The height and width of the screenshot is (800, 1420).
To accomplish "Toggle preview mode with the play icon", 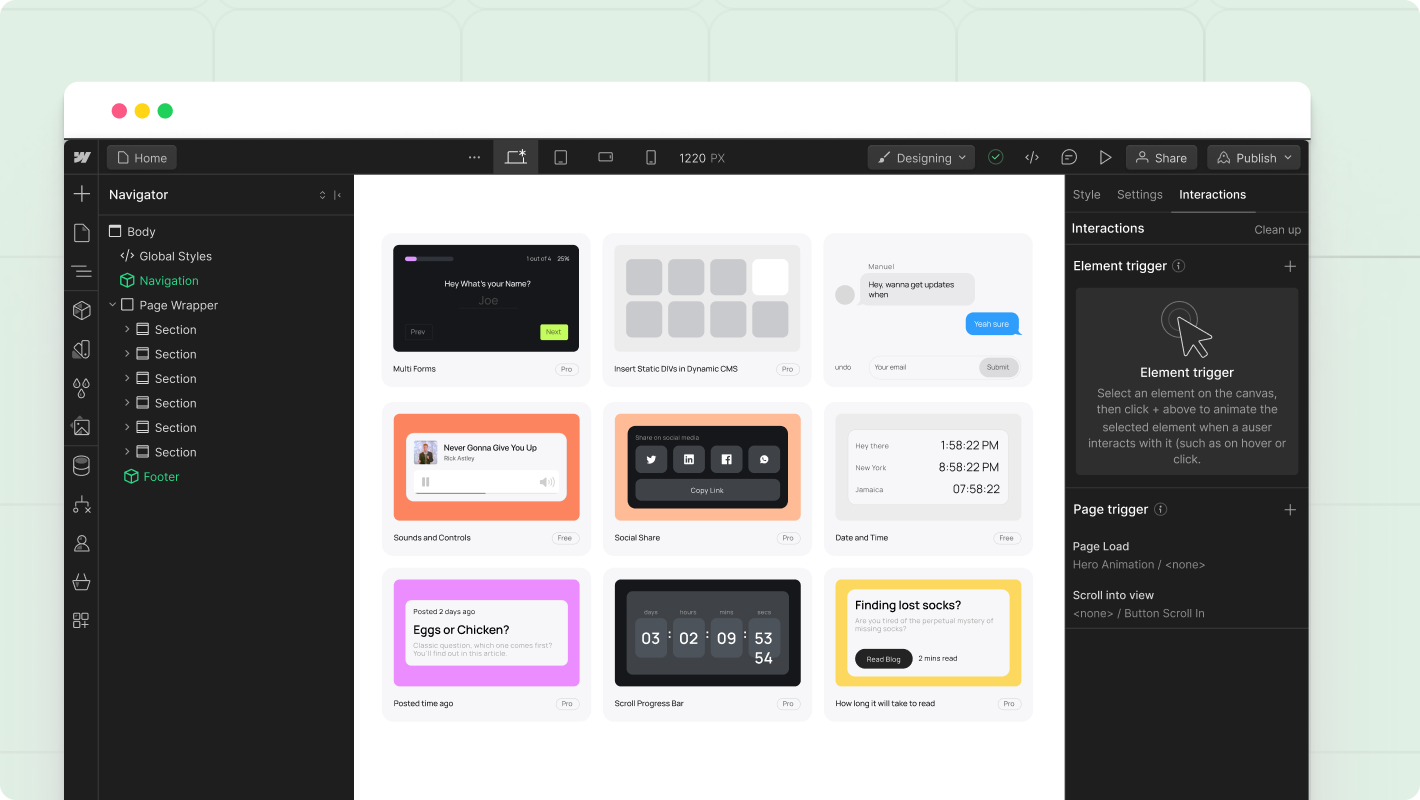I will click(x=1106, y=157).
